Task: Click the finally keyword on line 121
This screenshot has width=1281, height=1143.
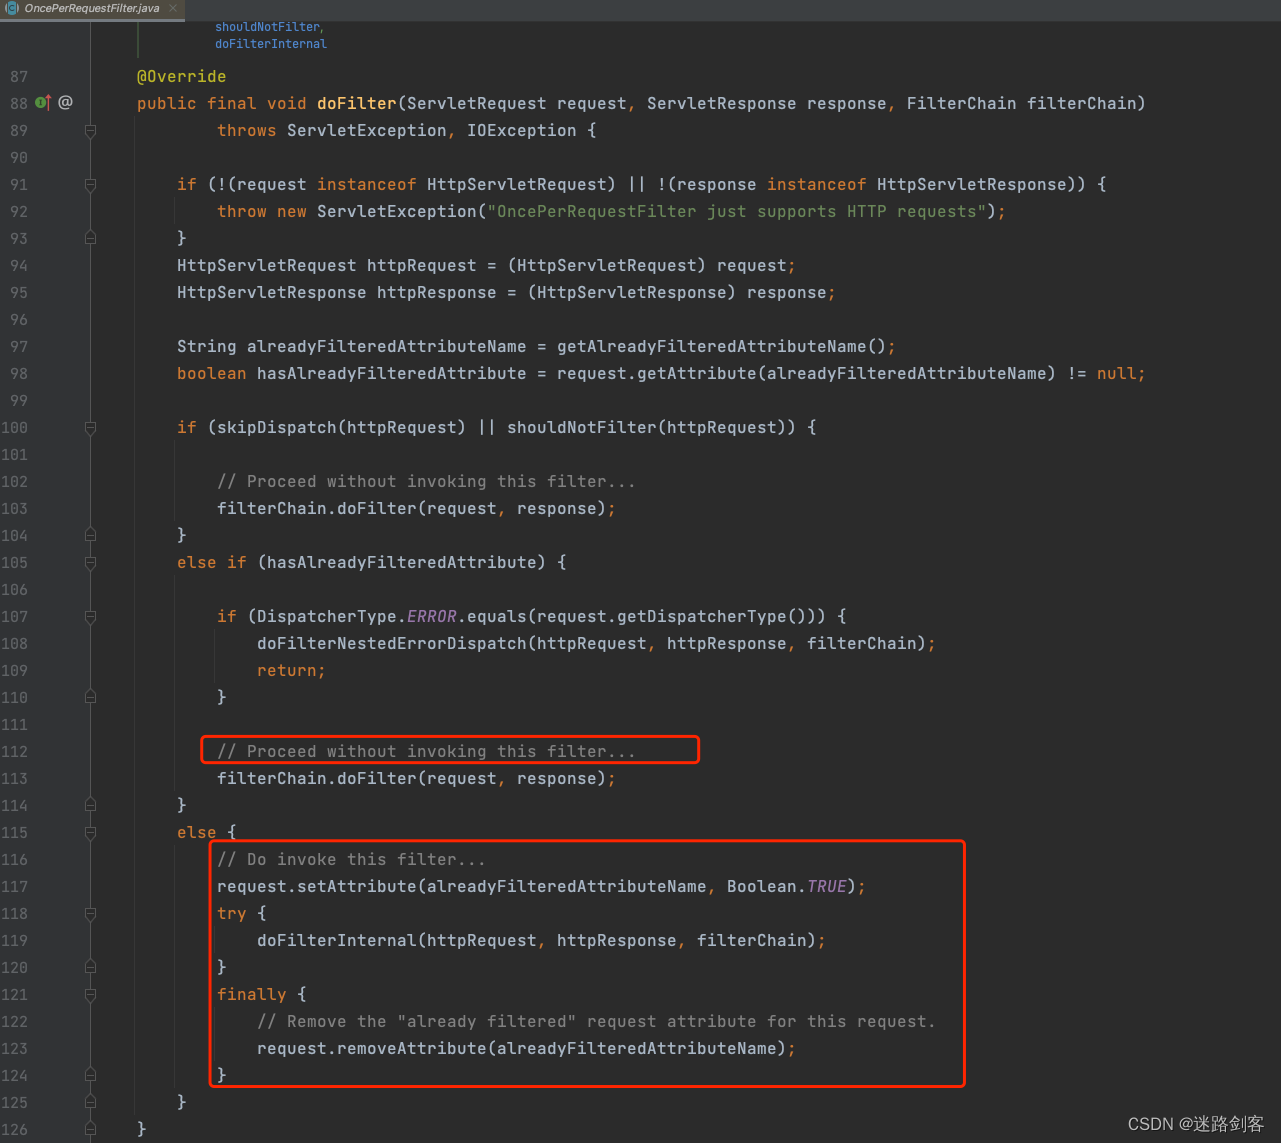Action: [x=251, y=994]
